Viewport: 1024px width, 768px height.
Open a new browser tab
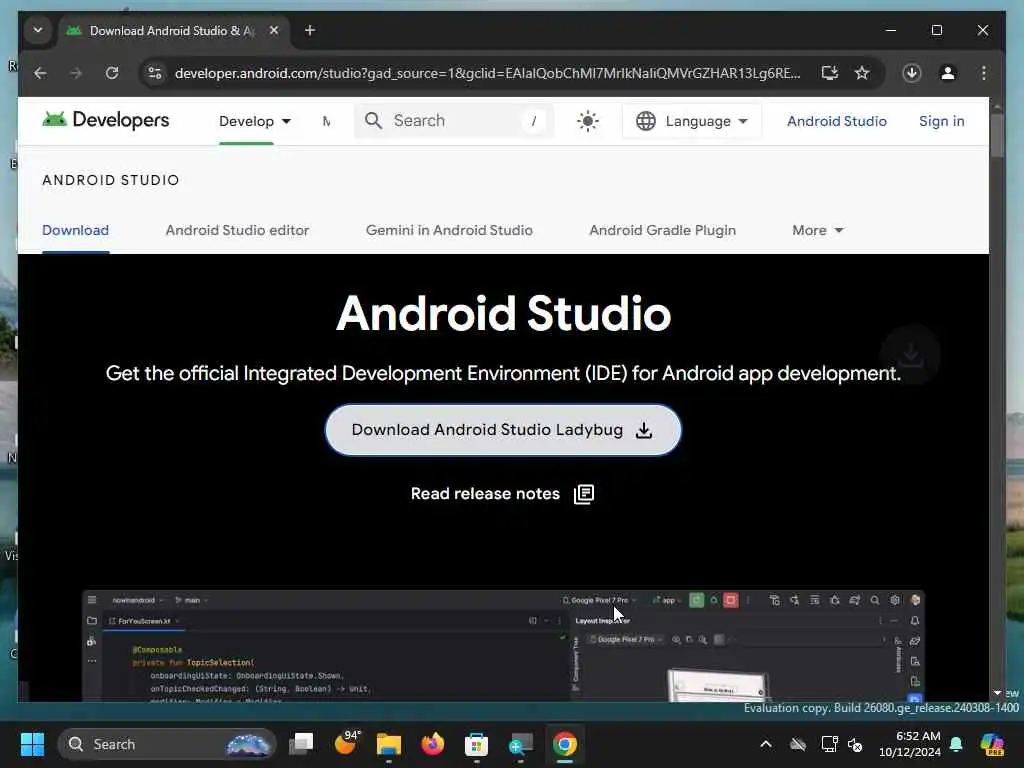click(x=310, y=30)
